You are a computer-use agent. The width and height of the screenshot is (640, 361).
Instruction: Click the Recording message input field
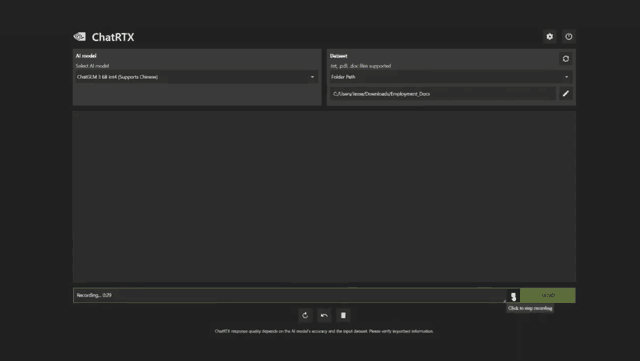point(290,295)
